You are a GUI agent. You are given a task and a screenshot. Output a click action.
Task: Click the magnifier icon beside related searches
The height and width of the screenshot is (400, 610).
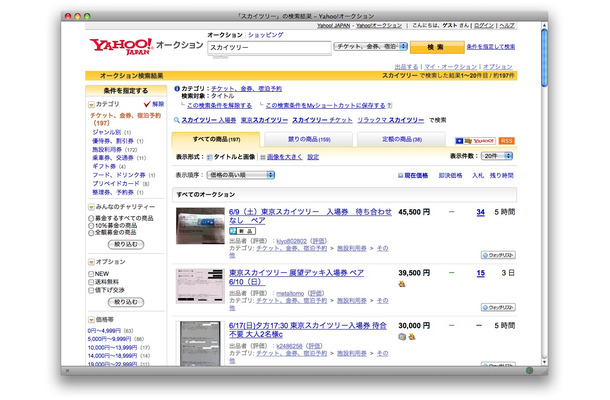click(177, 120)
